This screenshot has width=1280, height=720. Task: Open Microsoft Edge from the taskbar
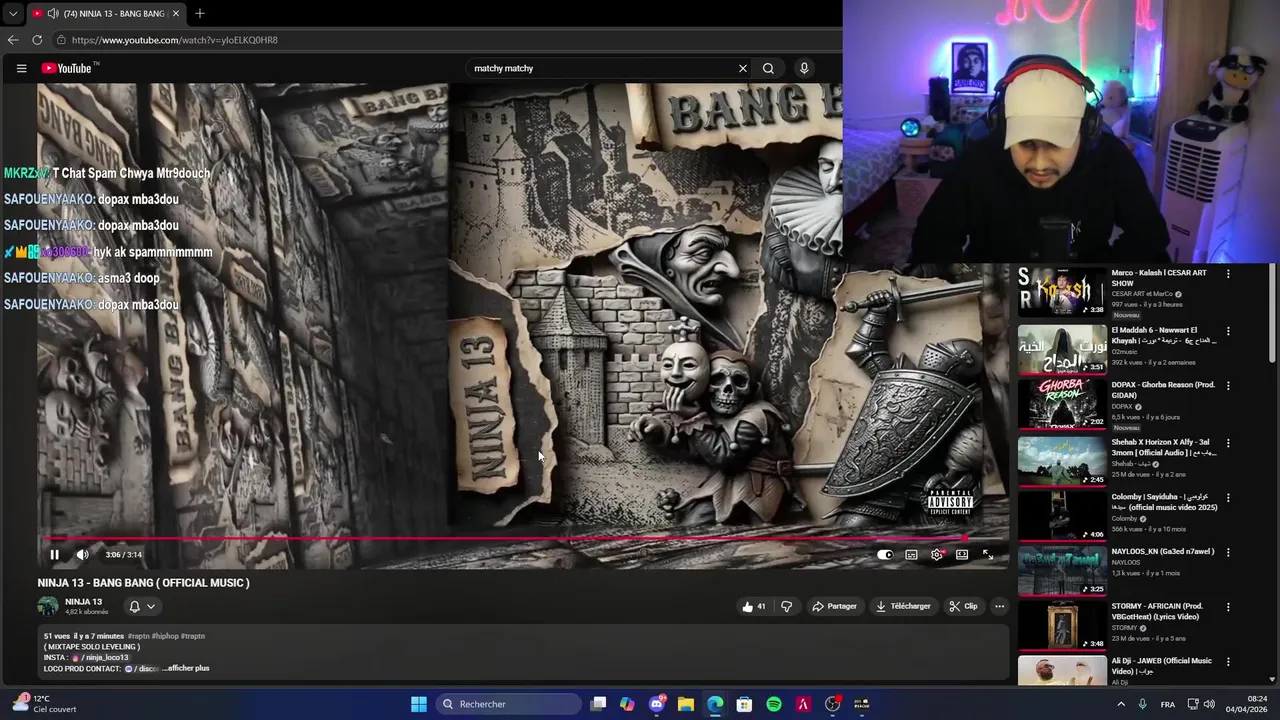pos(715,704)
